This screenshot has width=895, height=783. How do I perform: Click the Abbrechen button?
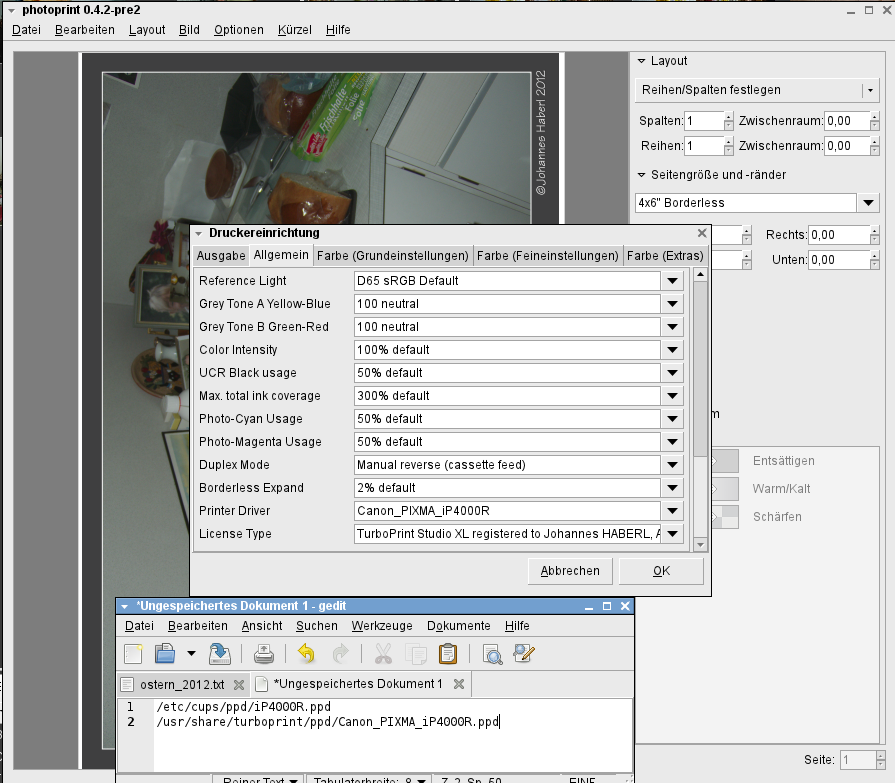tap(570, 571)
